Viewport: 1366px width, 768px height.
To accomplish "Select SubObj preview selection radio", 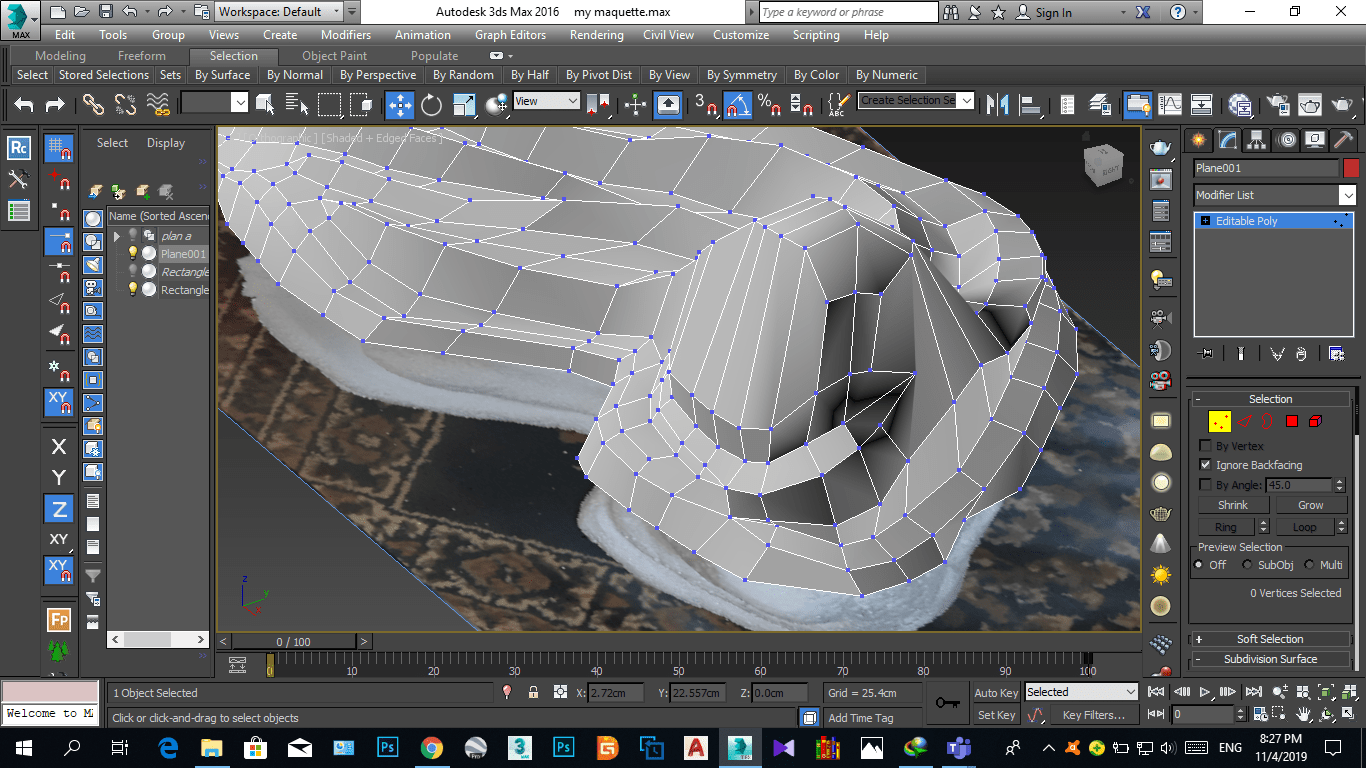I will pyautogui.click(x=1247, y=565).
